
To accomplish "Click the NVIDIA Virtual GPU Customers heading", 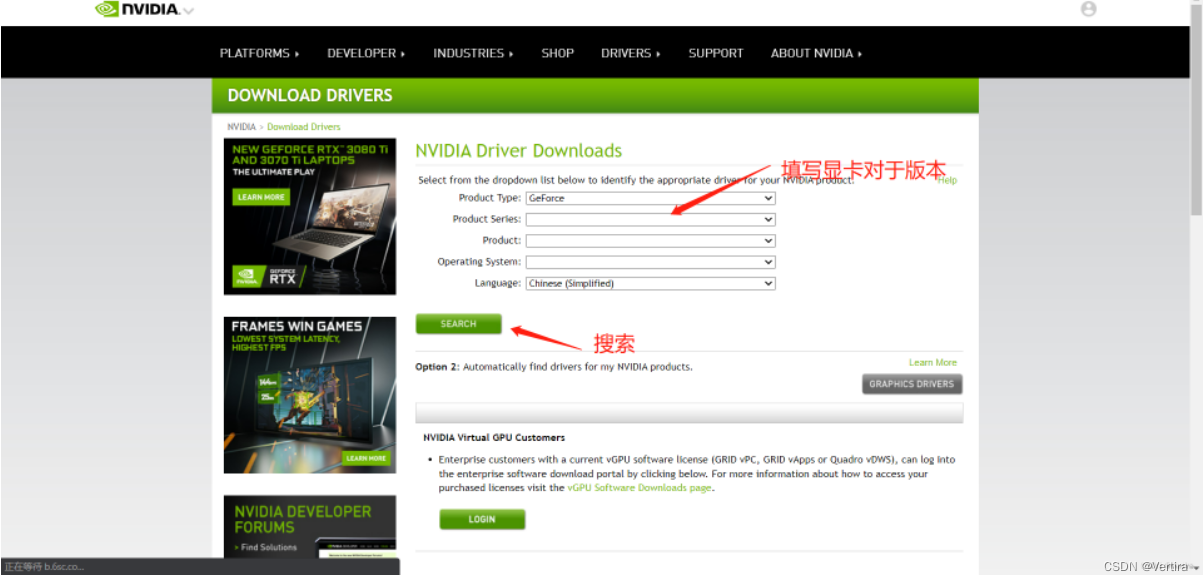I will click(494, 437).
